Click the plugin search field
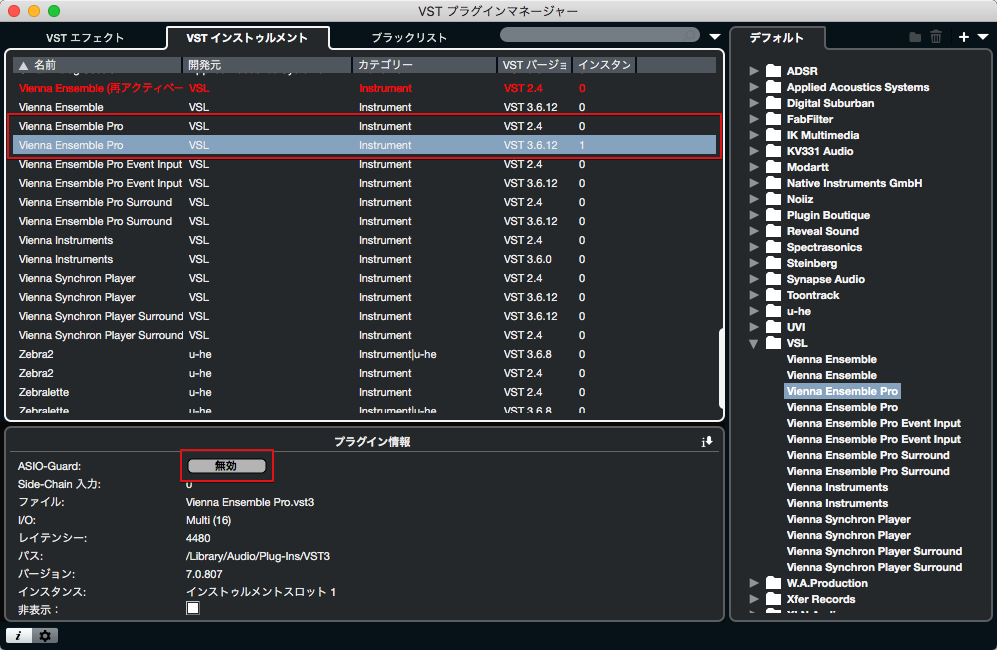The image size is (997, 650). click(x=600, y=35)
